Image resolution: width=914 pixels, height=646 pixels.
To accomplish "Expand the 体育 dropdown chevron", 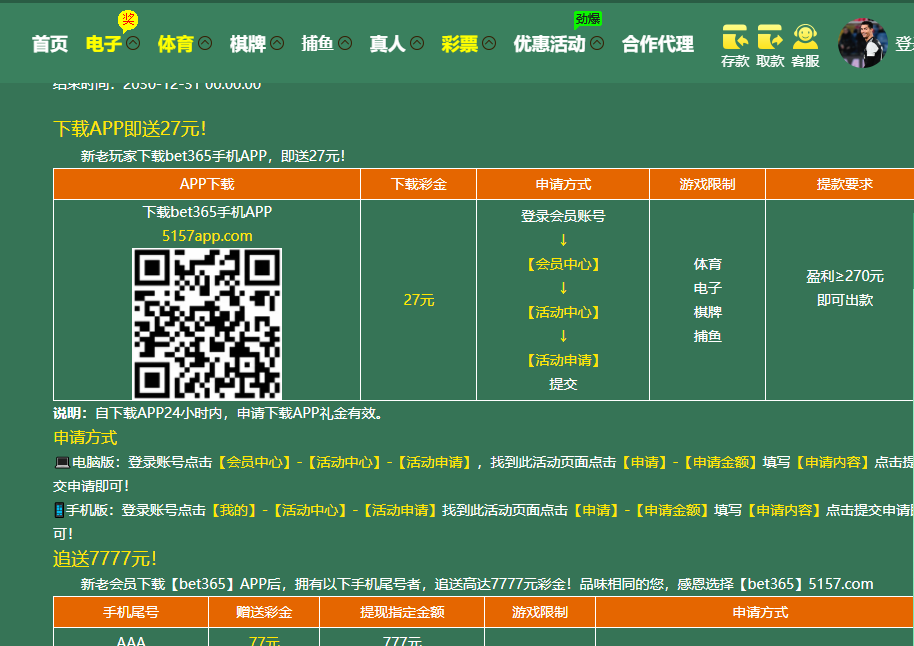I will pyautogui.click(x=205, y=44).
